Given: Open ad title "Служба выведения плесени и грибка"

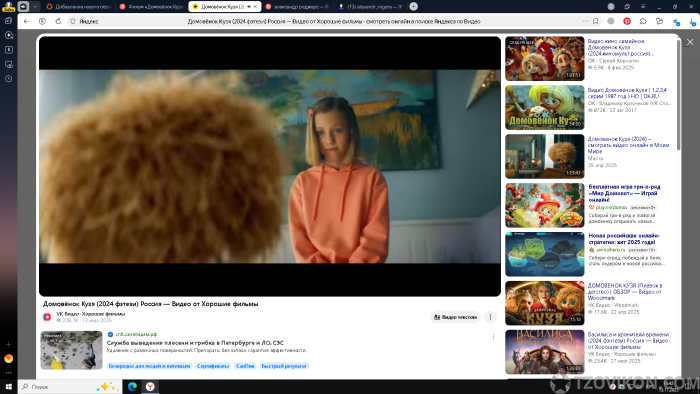Looking at the screenshot, I should [195, 343].
